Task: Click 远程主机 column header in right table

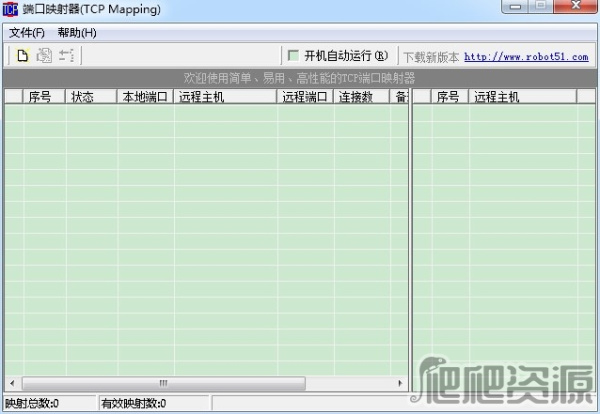Action: pyautogui.click(x=523, y=97)
